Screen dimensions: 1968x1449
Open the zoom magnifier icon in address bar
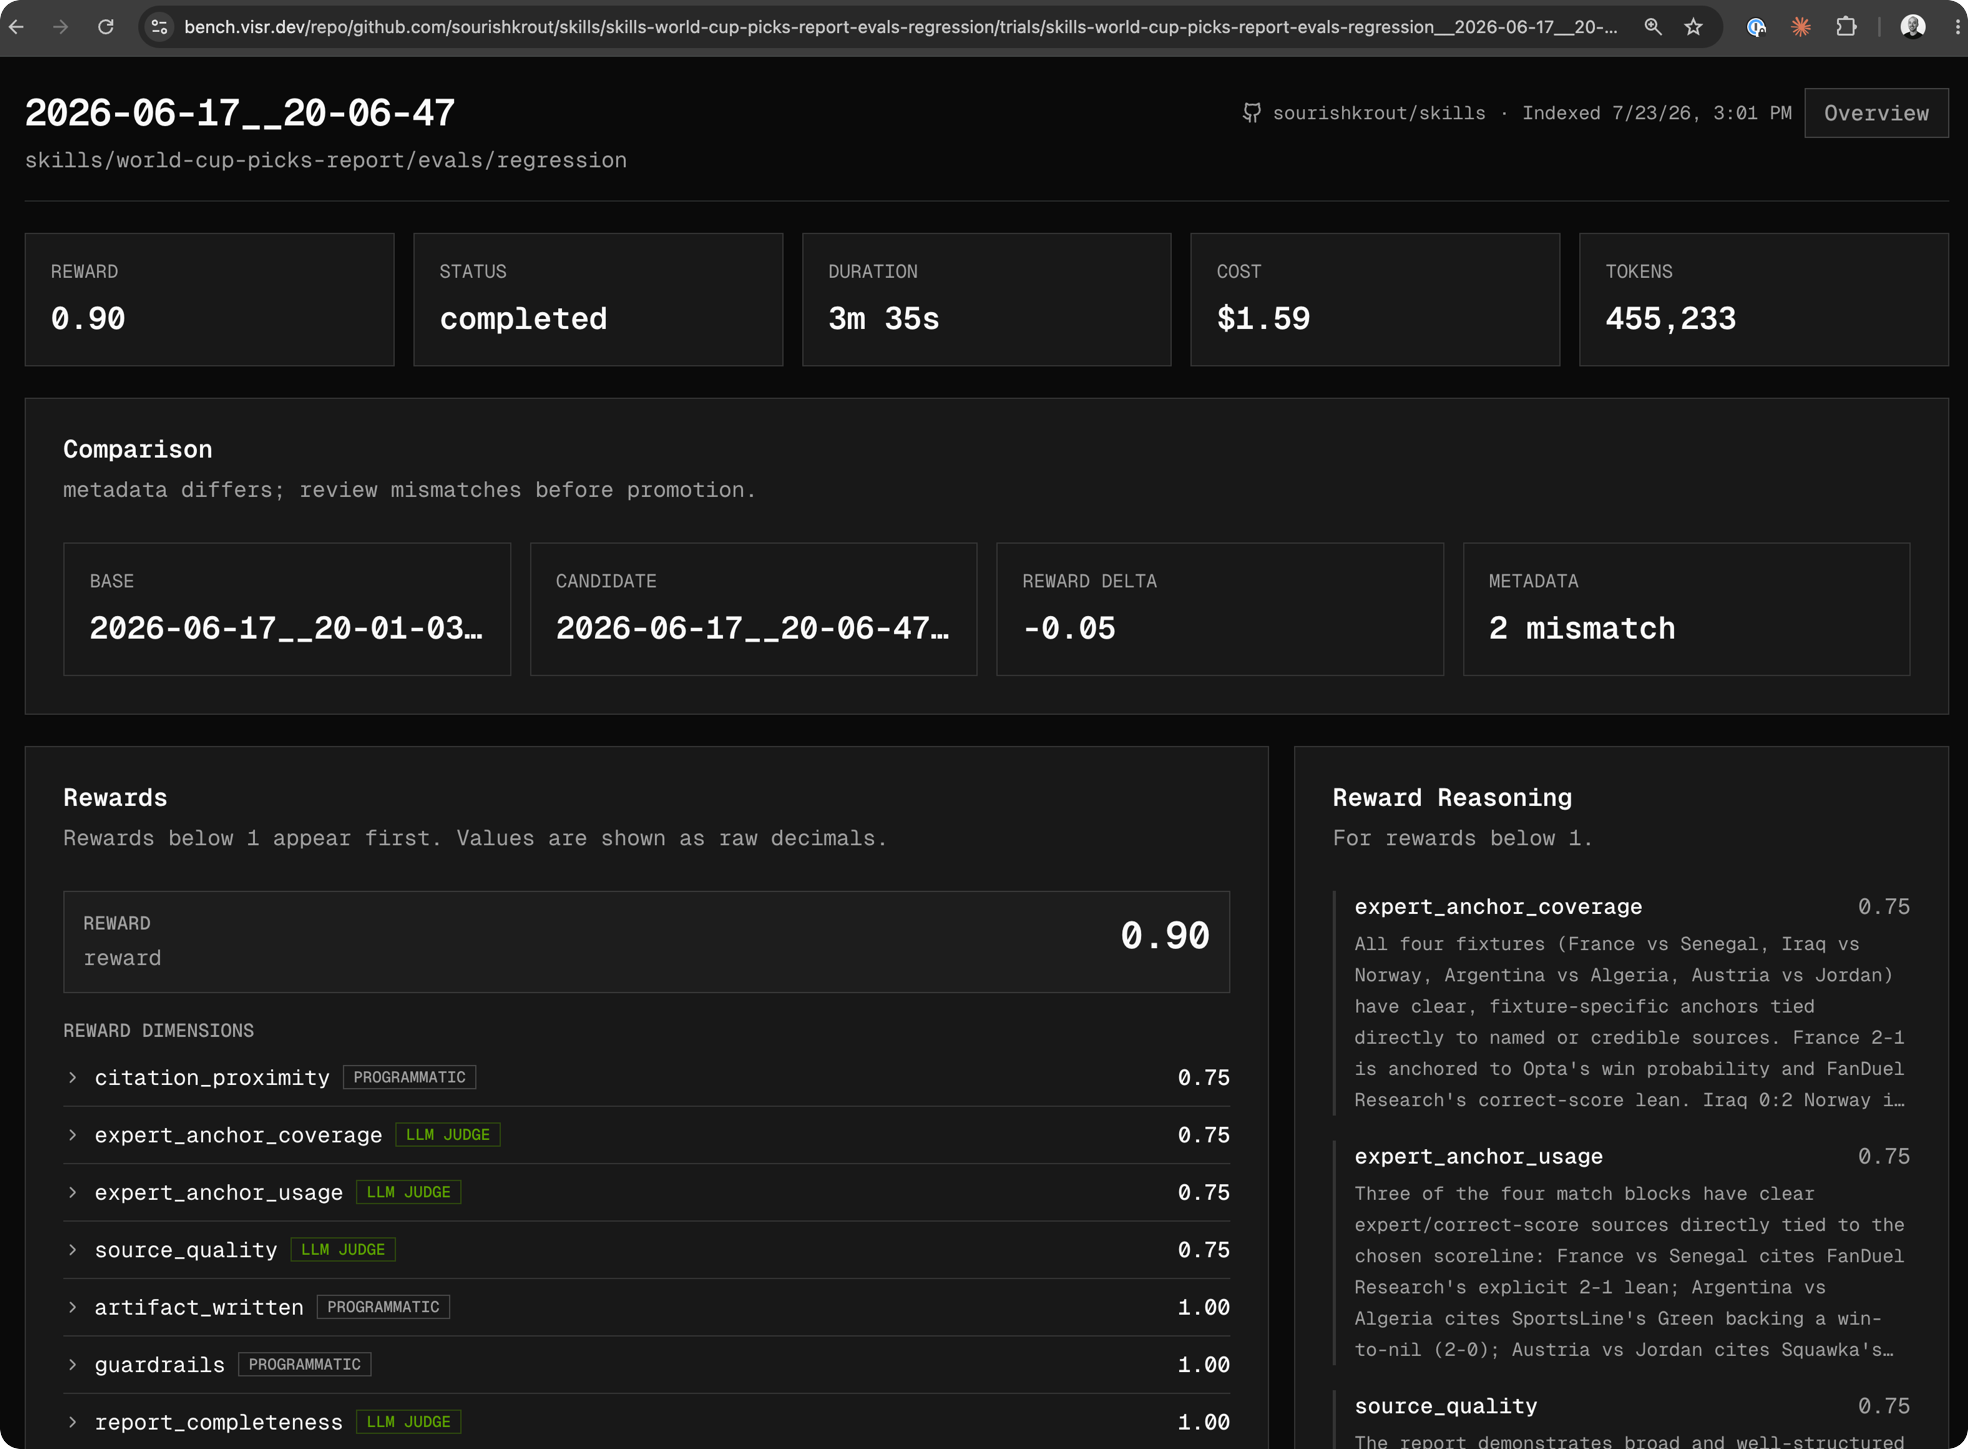(1652, 27)
